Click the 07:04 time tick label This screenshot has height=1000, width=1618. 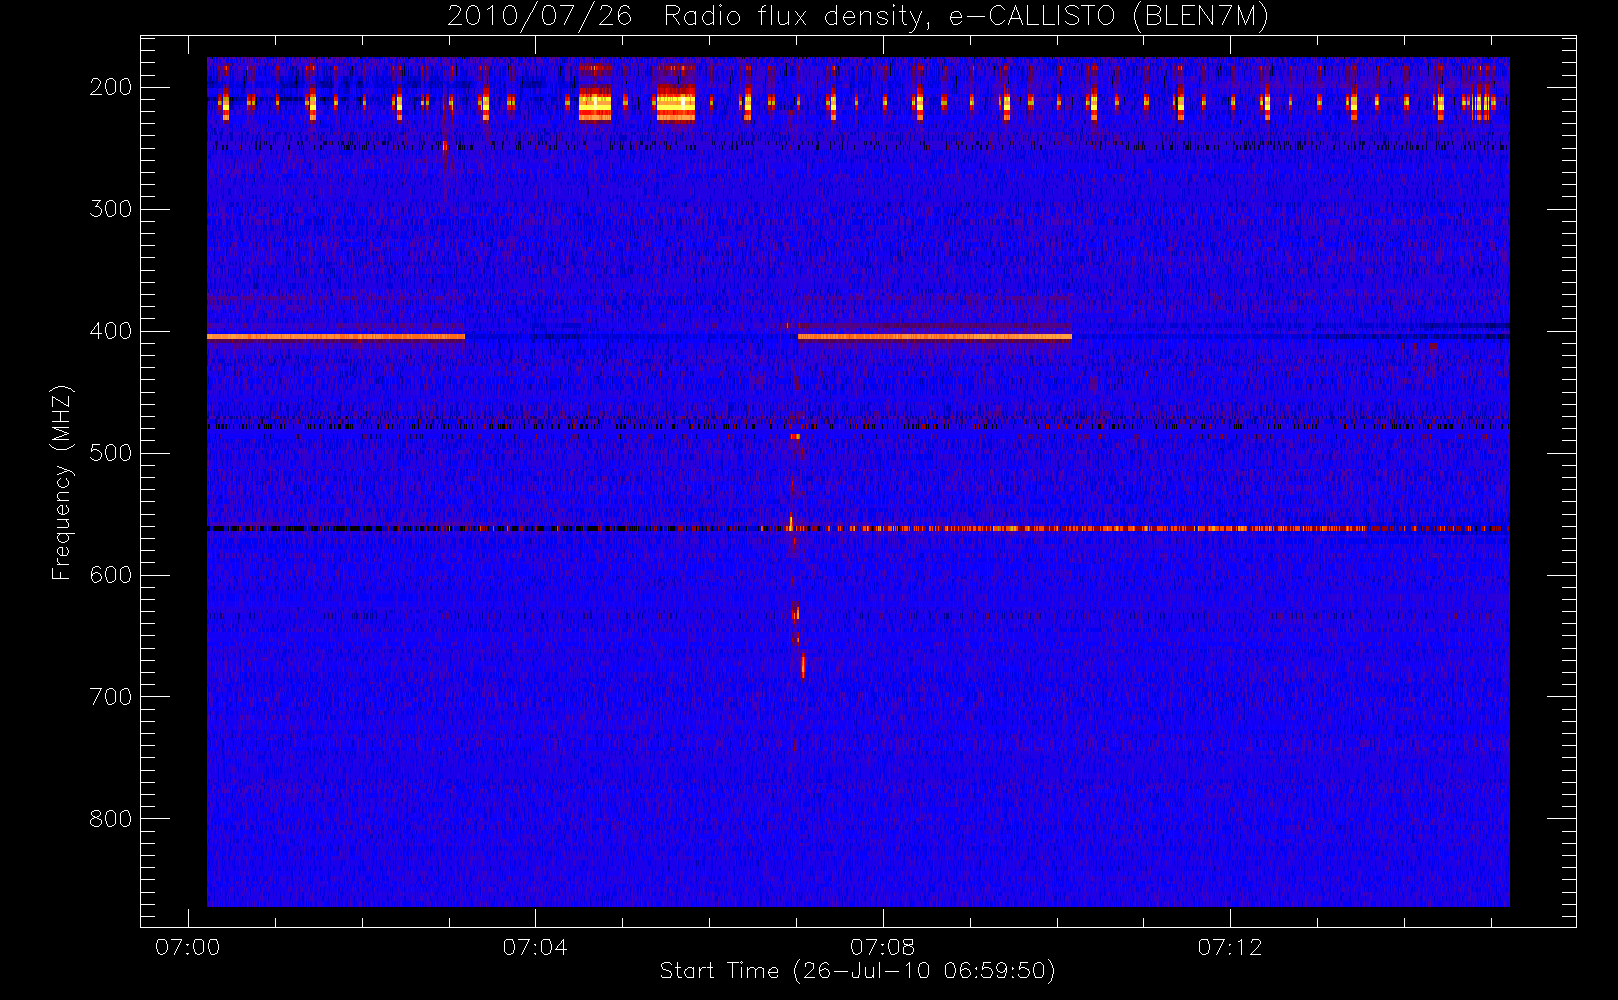click(535, 947)
